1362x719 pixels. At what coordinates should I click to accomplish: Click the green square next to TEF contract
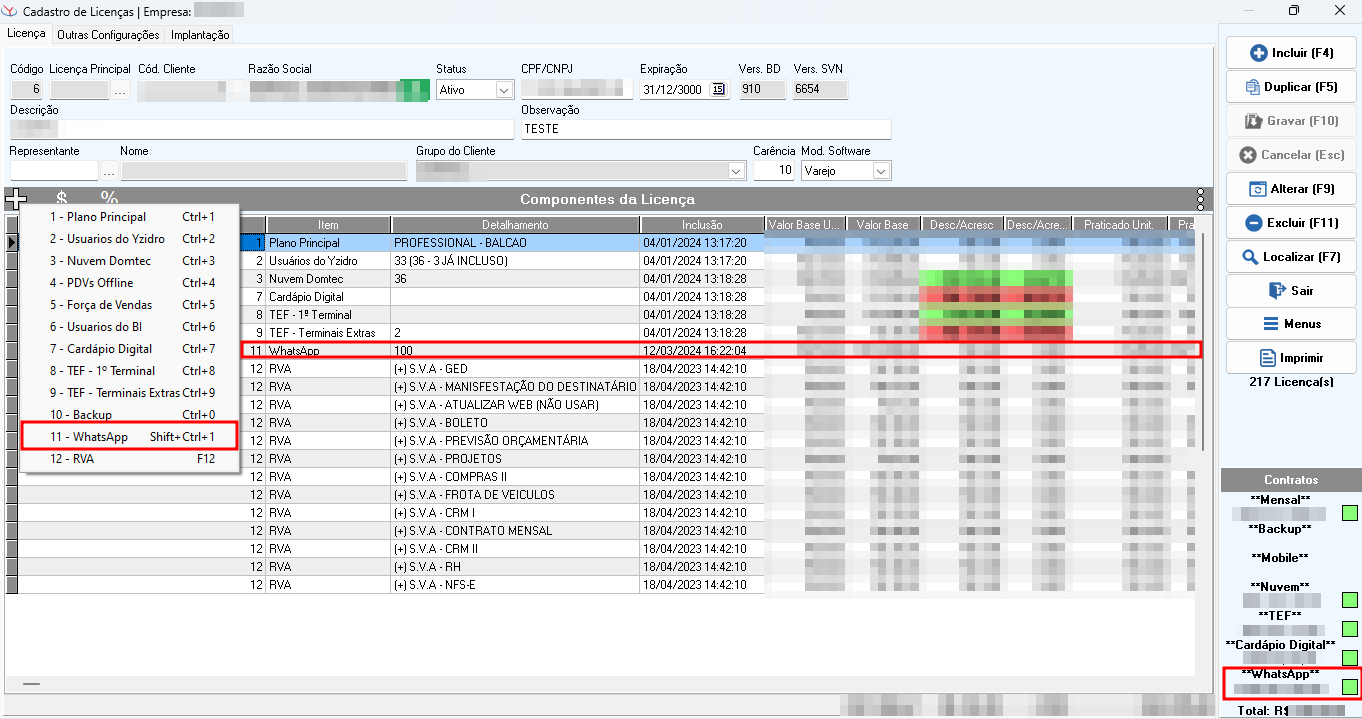[1349, 629]
